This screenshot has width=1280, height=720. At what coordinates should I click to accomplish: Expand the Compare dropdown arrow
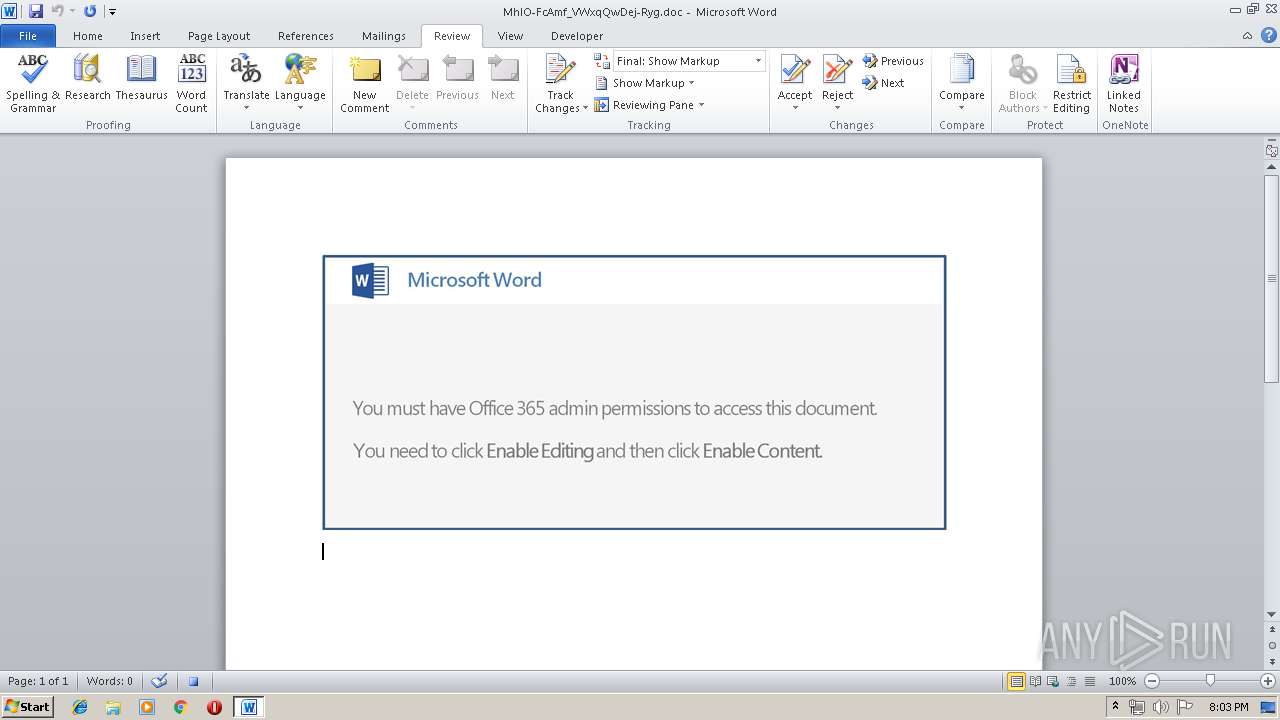point(962,108)
